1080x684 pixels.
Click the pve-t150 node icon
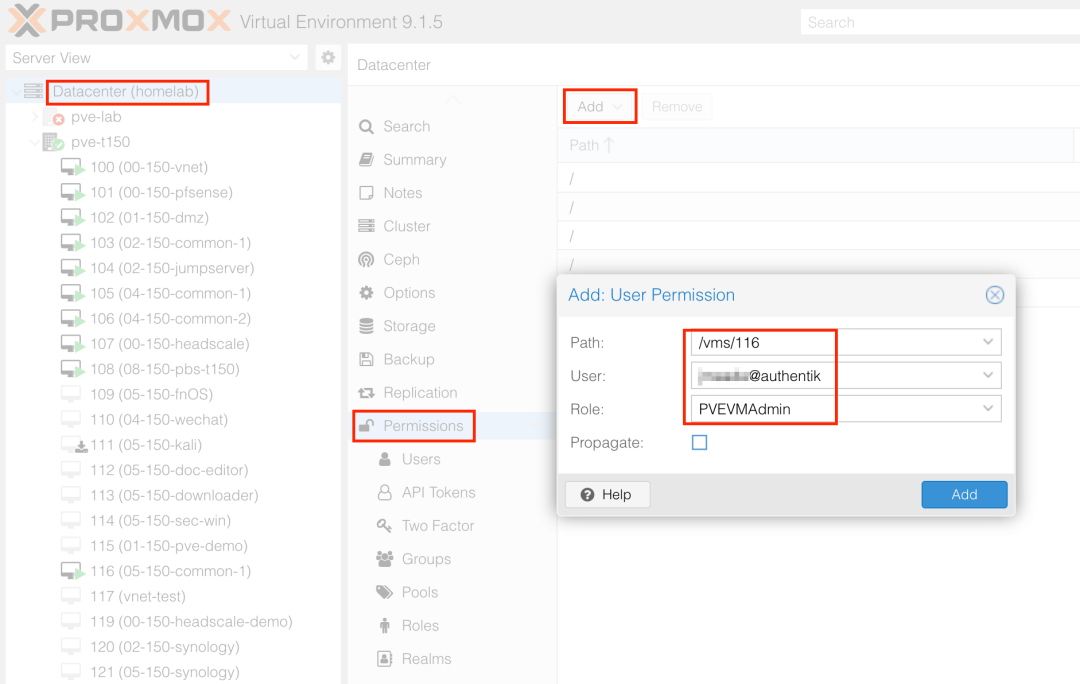click(53, 142)
